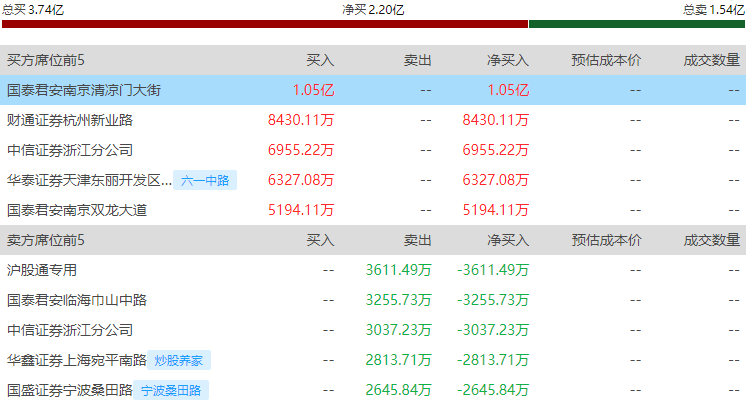Click 买方席位前5 header
The width and height of the screenshot is (746, 406).
pos(46,60)
